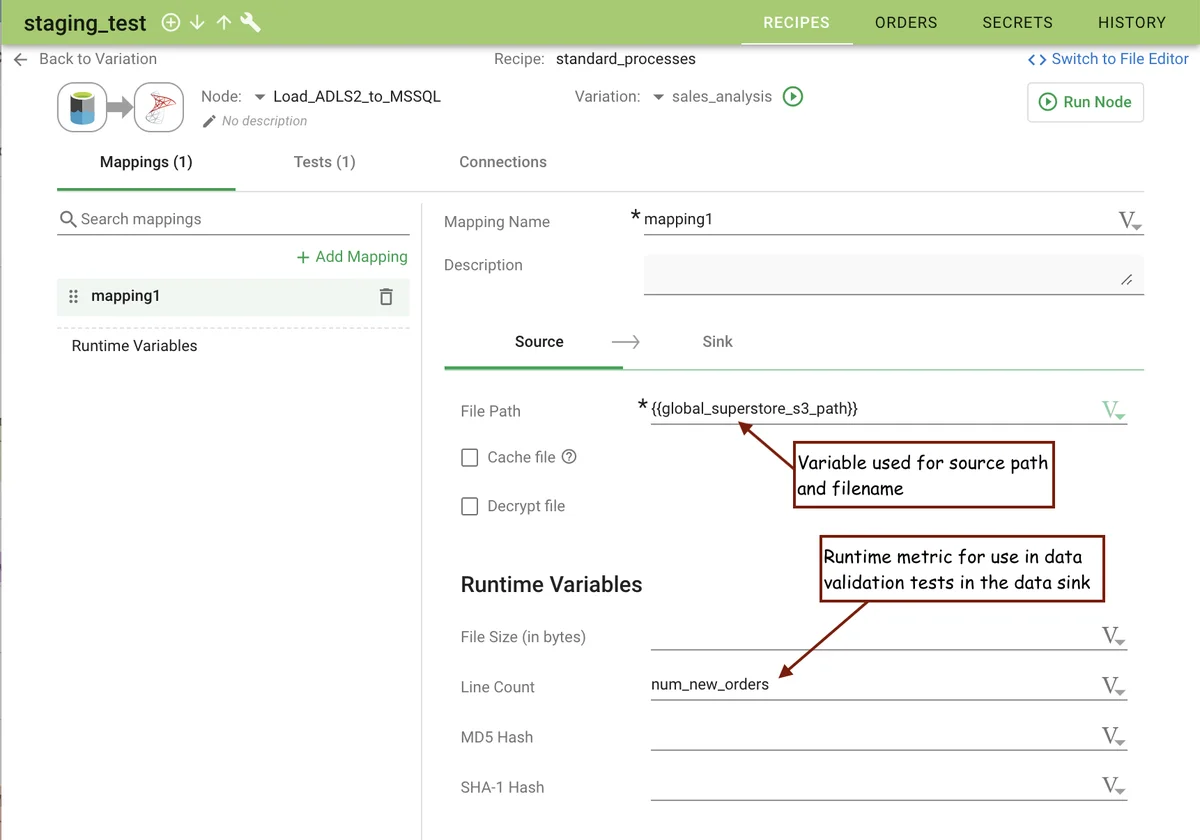Click the pencil icon to edit description
This screenshot has height=840, width=1200.
209,121
